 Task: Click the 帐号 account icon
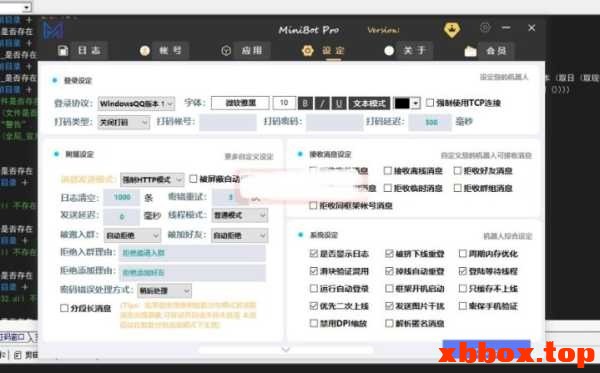click(145, 50)
